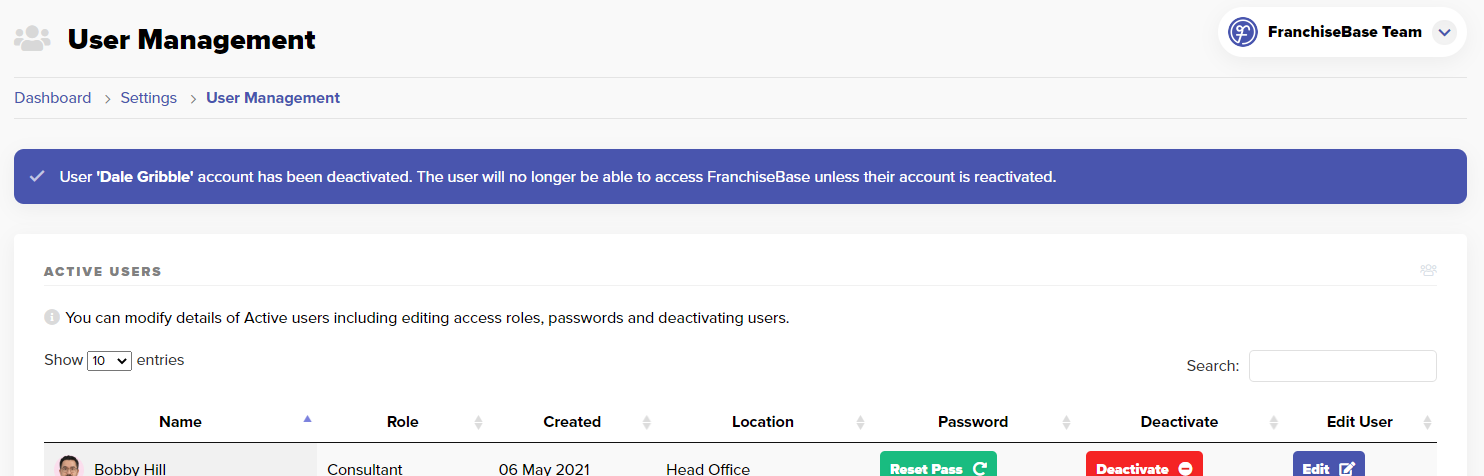Sort table by Name column arrow
The width and height of the screenshot is (1484, 476).
pos(307,419)
